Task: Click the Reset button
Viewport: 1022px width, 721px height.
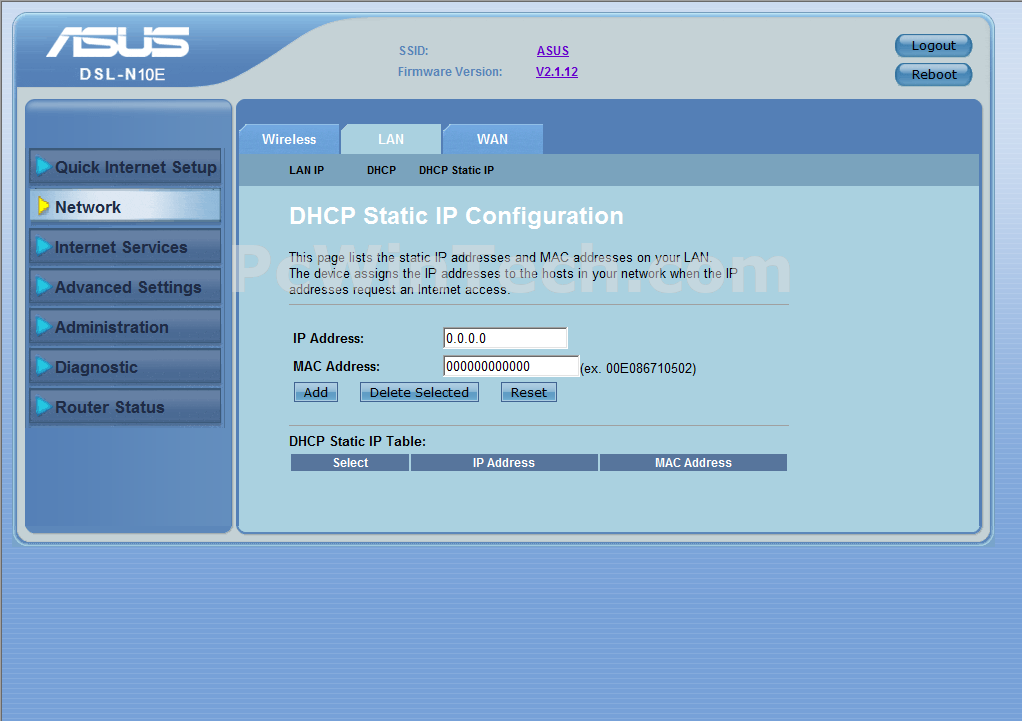Action: pyautogui.click(x=529, y=392)
